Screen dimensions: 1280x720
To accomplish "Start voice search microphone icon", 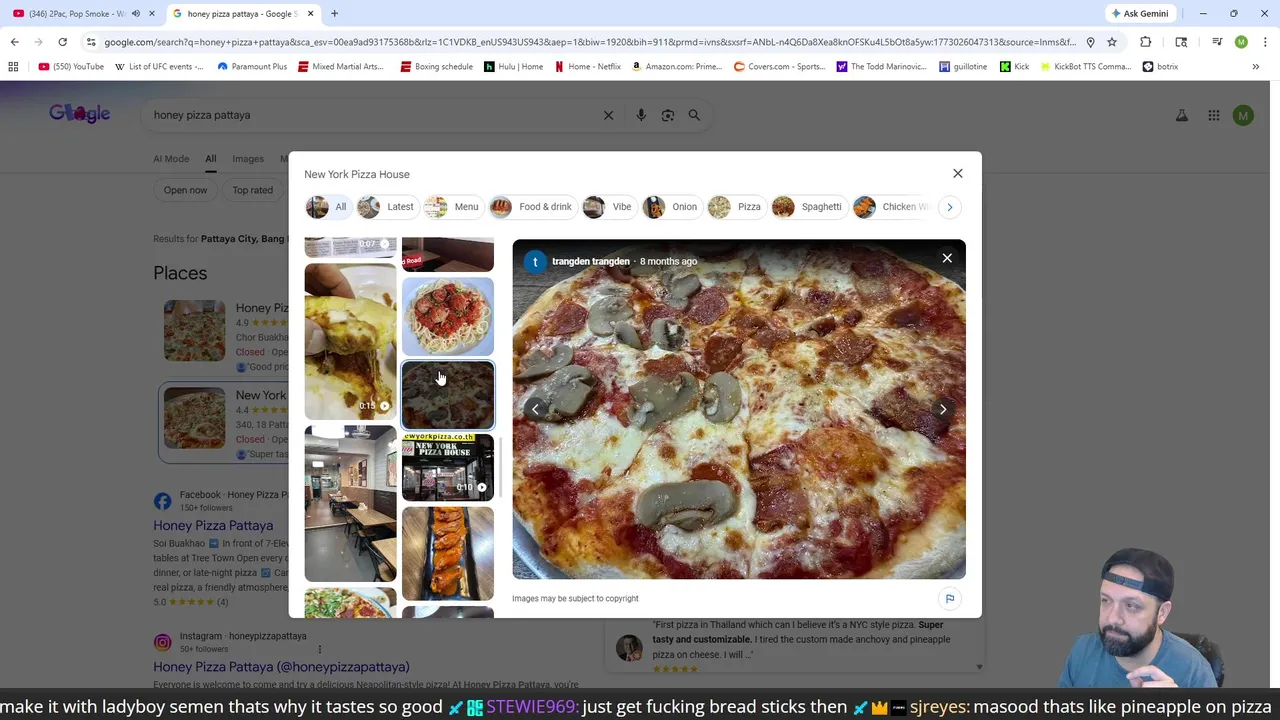I will coord(641,115).
